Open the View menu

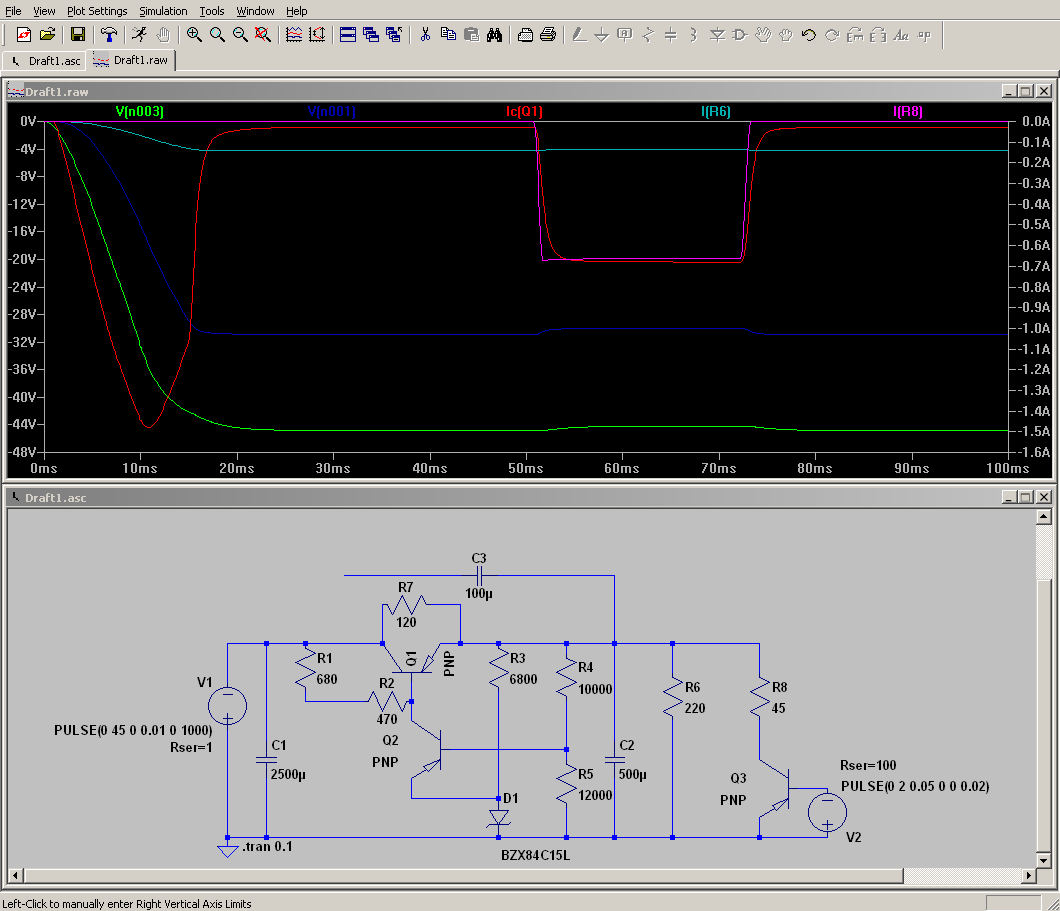45,11
